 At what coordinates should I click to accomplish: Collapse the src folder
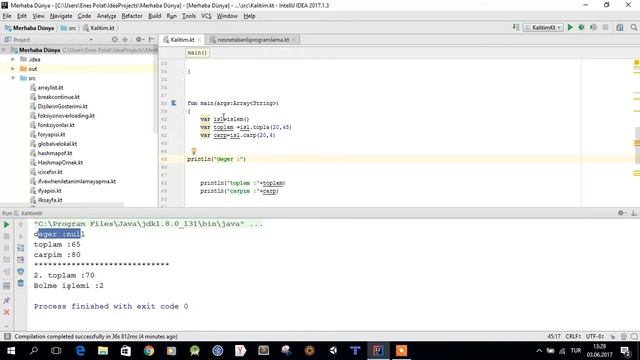click(x=13, y=78)
